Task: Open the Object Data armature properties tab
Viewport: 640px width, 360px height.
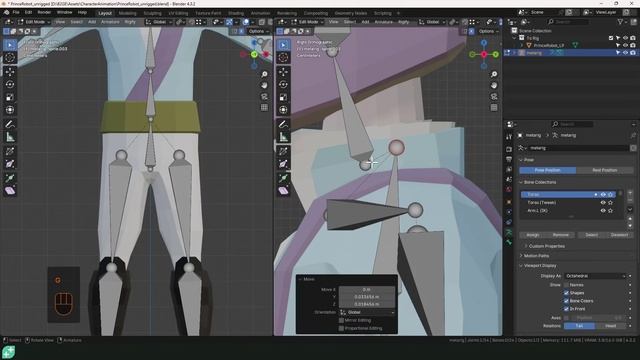Action: coord(509,232)
